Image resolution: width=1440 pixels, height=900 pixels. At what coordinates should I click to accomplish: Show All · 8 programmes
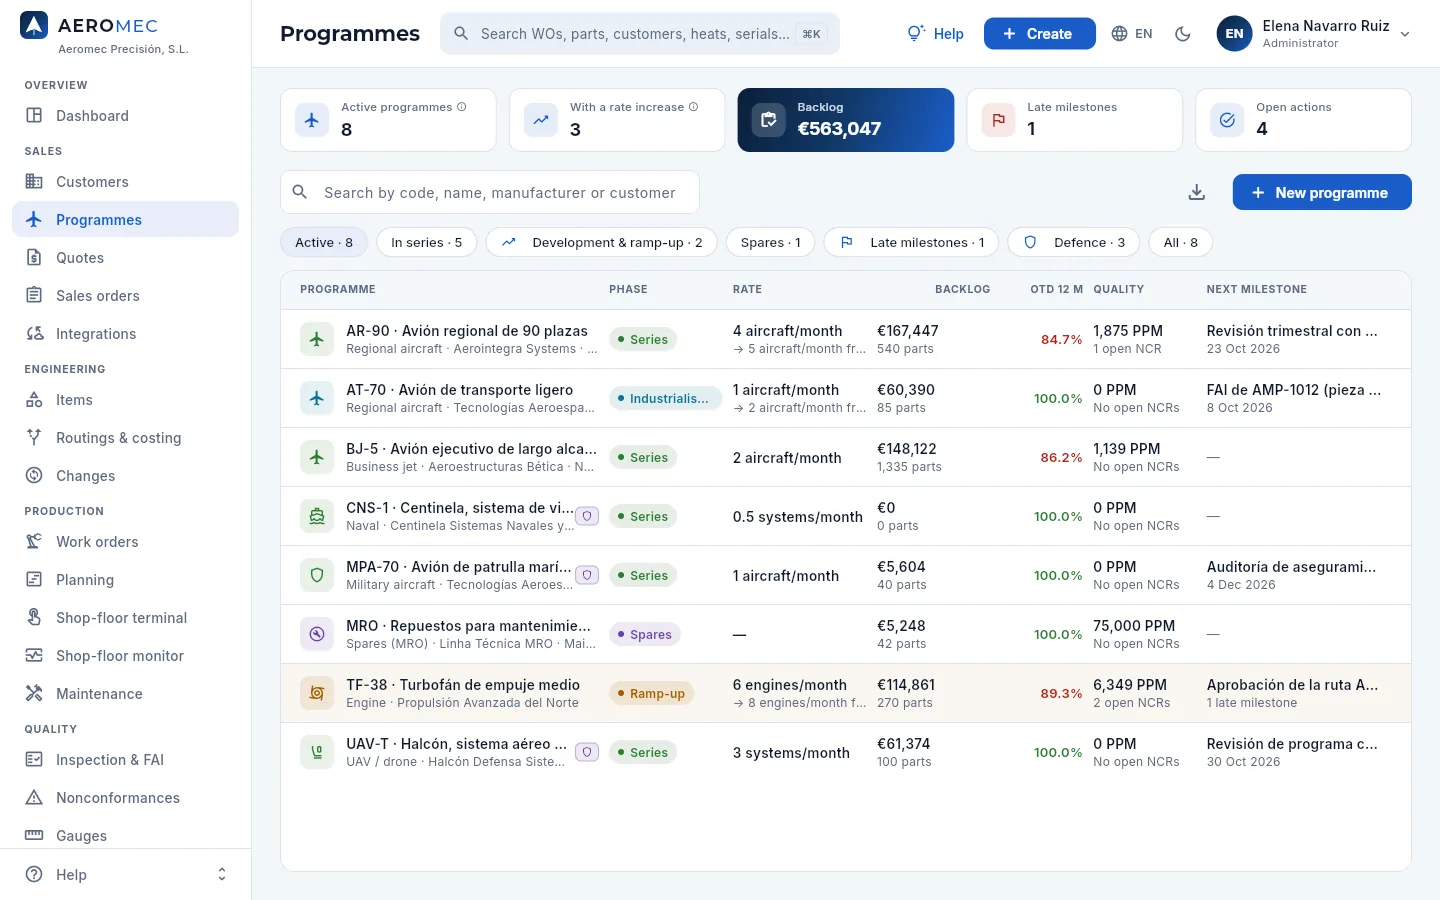tap(1181, 242)
